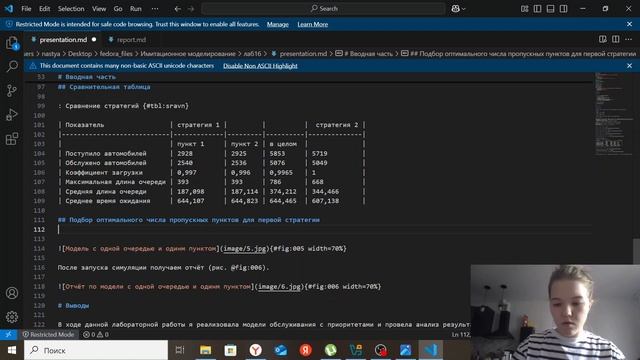Image resolution: width=640 pixels, height=360 pixels.
Task: Open Customize Layout icon
Action: 524,9
